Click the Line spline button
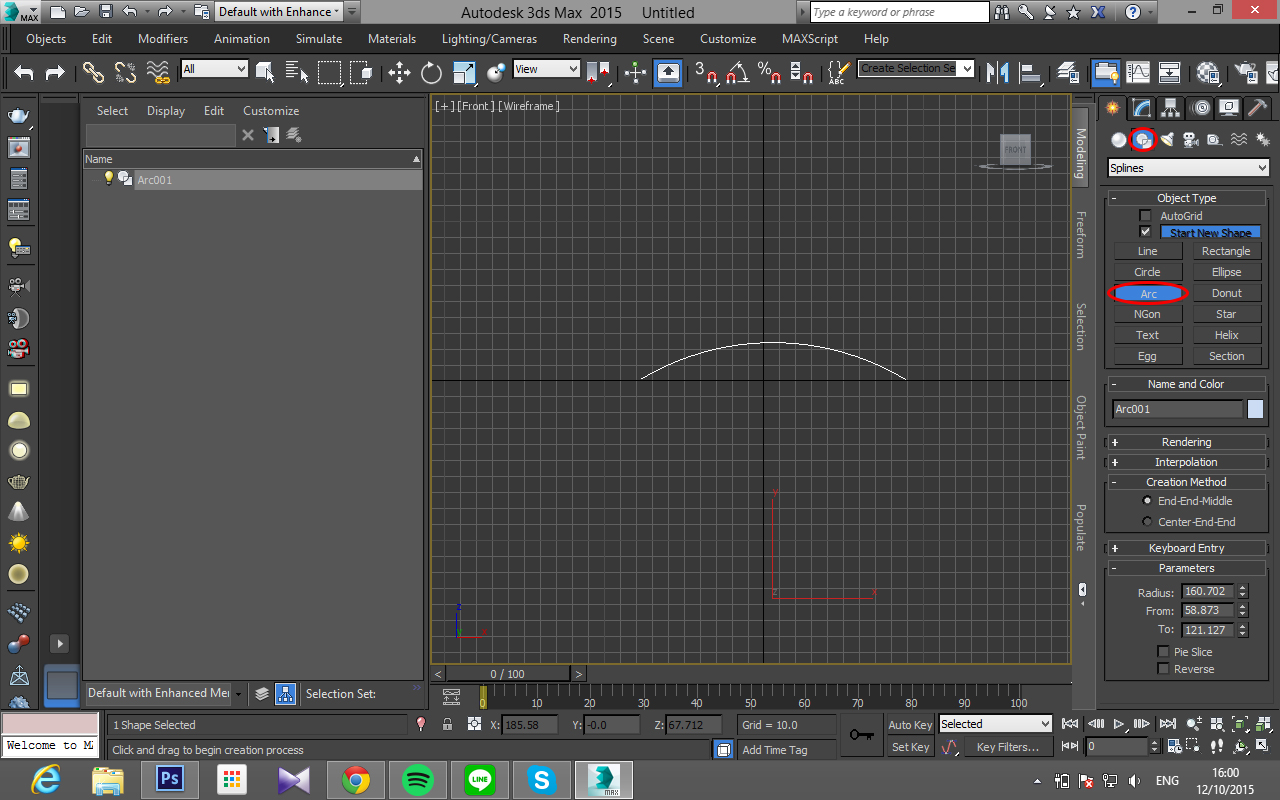The image size is (1280, 800). [1148, 251]
